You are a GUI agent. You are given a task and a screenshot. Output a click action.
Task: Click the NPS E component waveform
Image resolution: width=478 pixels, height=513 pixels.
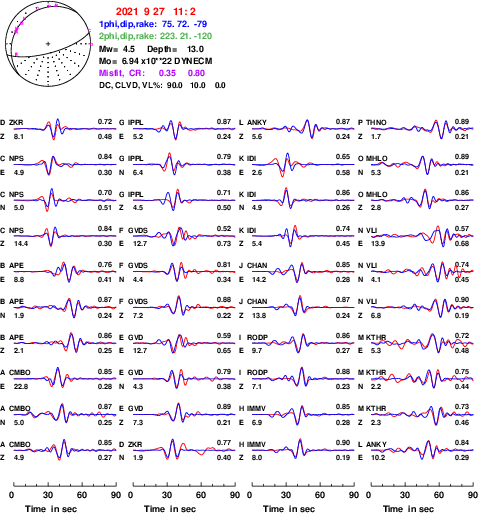click(63, 165)
